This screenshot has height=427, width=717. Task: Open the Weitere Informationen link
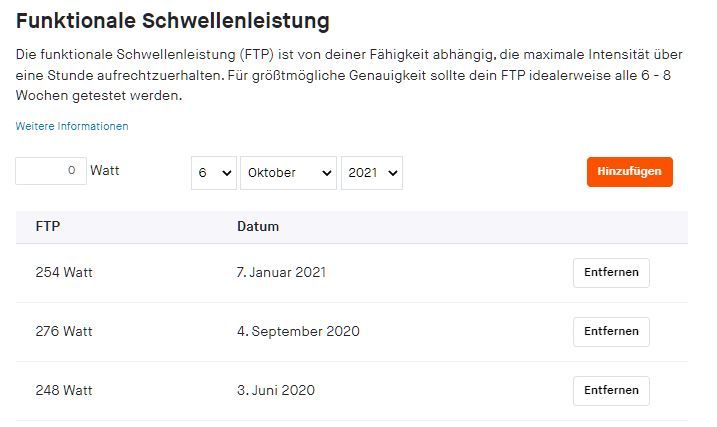coord(72,126)
